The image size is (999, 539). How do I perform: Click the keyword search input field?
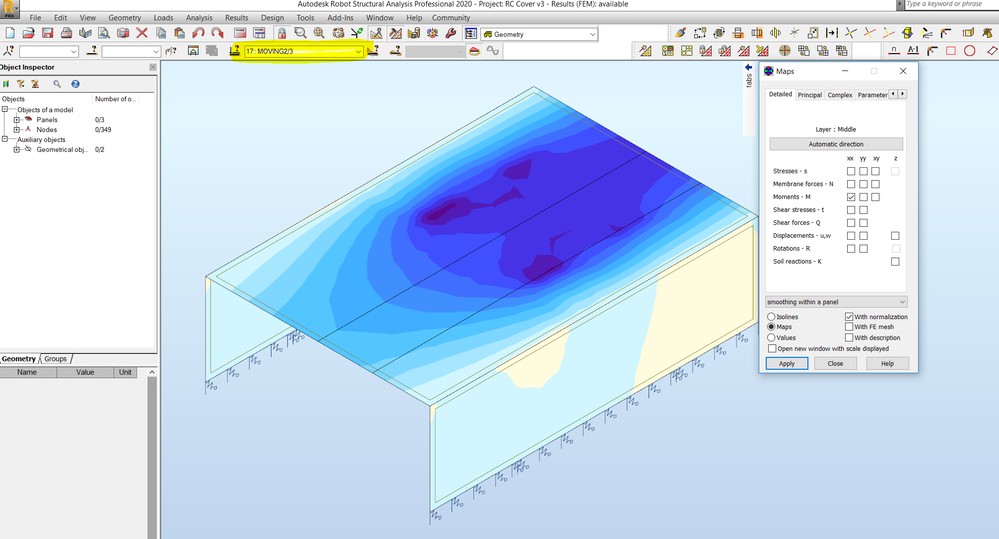[x=951, y=4]
